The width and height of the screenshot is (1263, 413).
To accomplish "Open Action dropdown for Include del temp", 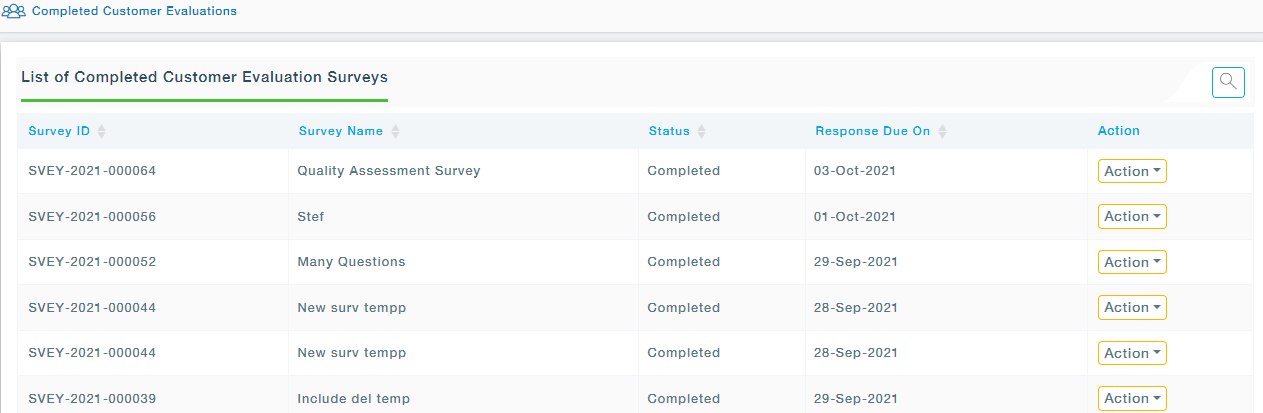I will coord(1132,398).
